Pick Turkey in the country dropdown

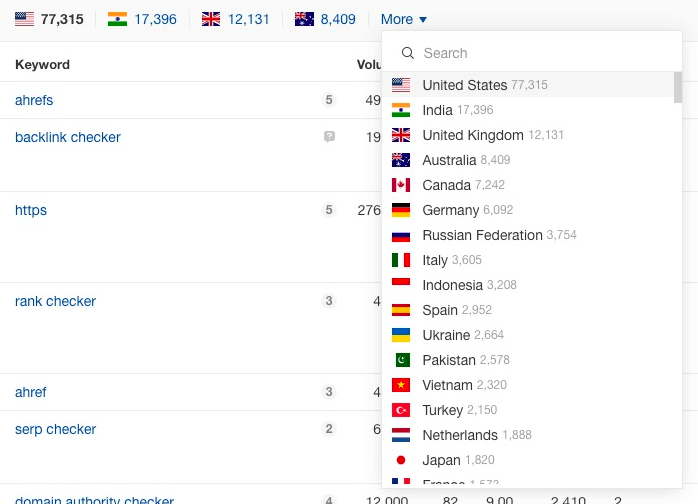[x=528, y=410]
